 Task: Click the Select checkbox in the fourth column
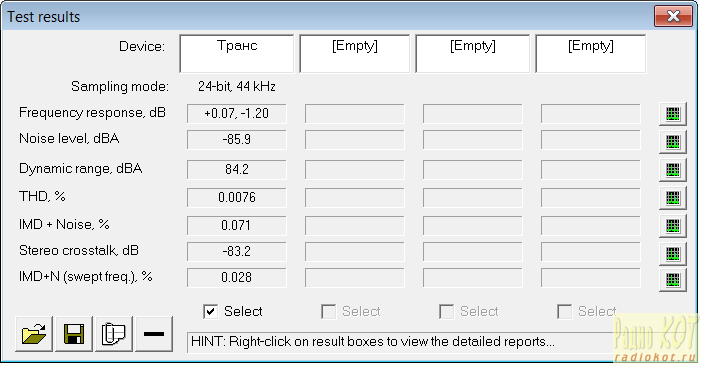coord(564,312)
